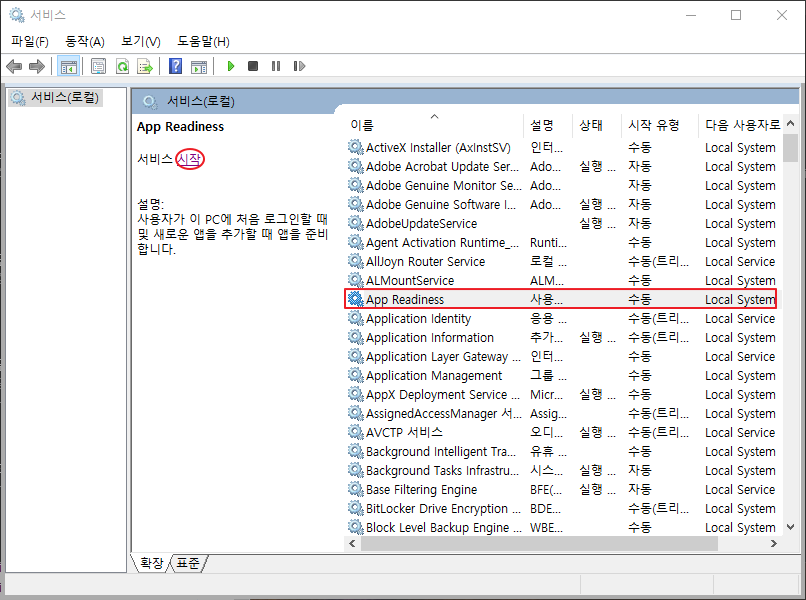
Task: Click gear icon of AdobeUpdateService row
Action: click(x=355, y=223)
